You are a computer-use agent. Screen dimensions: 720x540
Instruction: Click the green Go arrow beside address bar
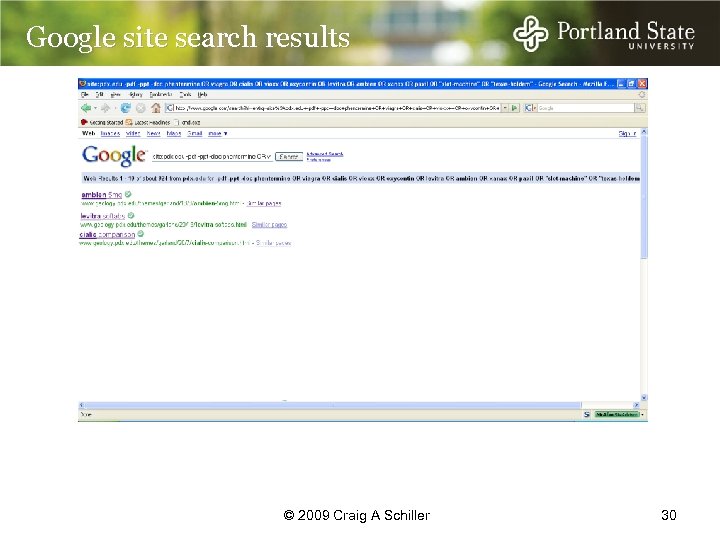(515, 108)
